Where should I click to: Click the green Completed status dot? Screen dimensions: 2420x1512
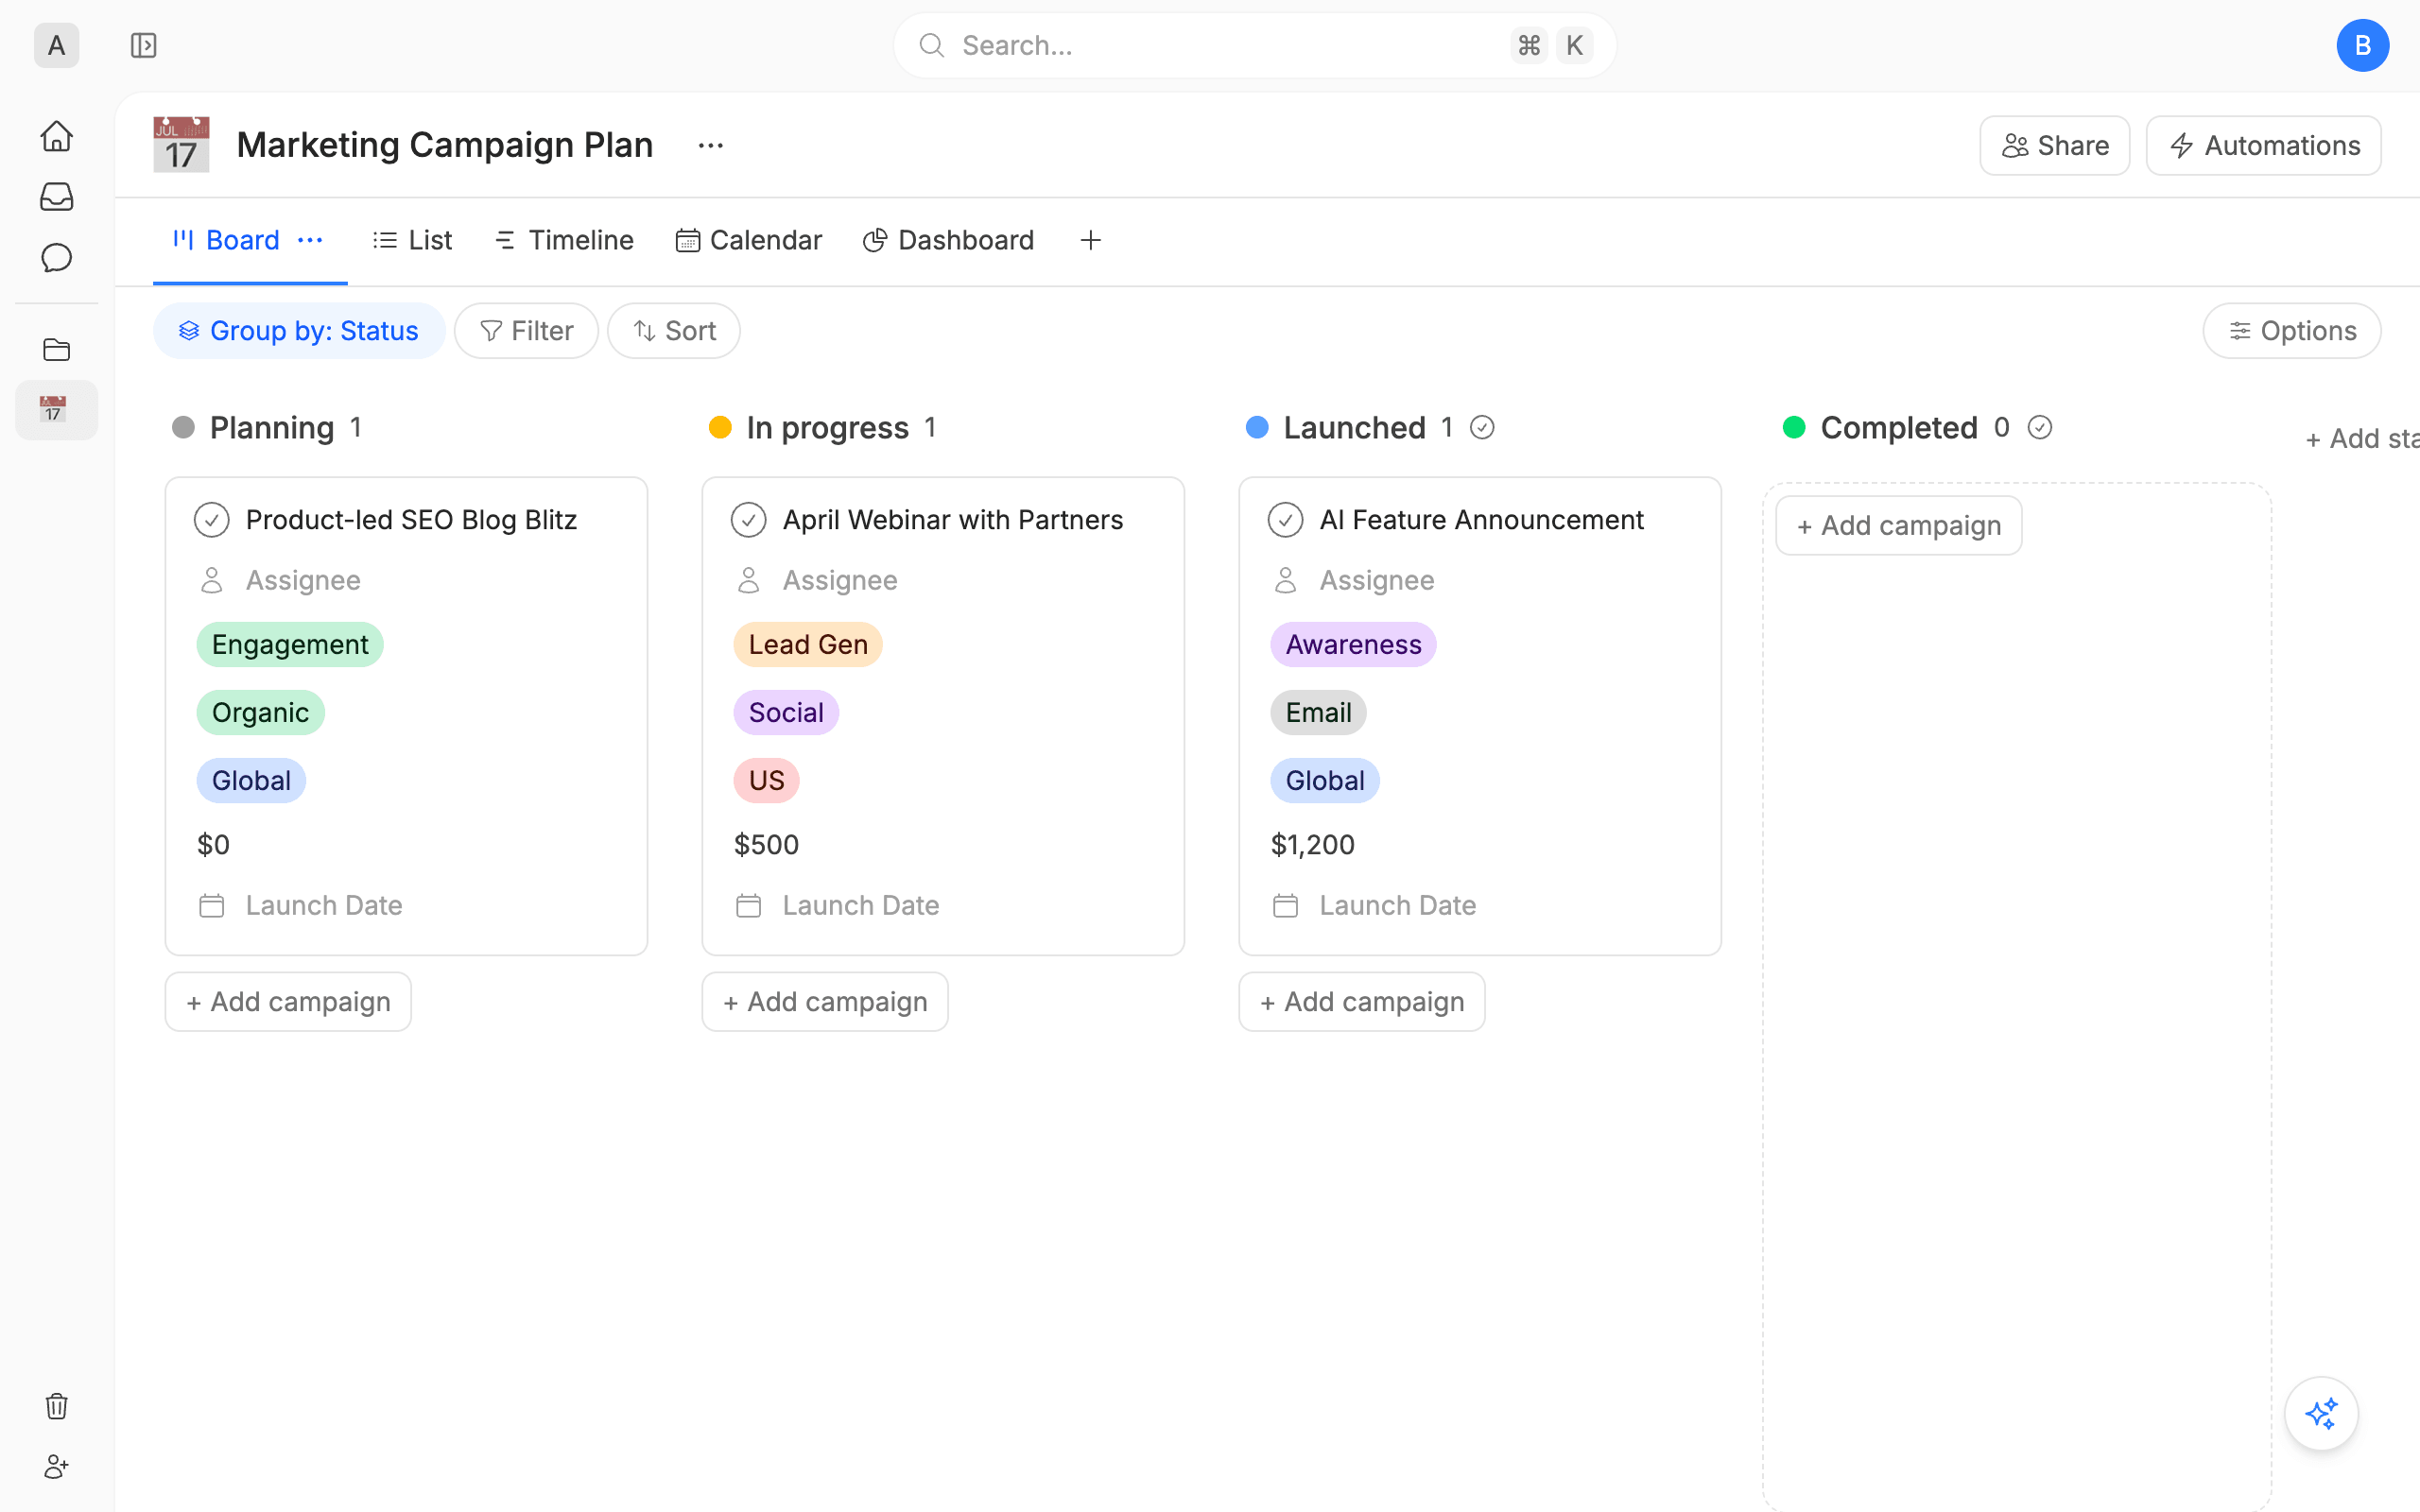coord(1794,428)
